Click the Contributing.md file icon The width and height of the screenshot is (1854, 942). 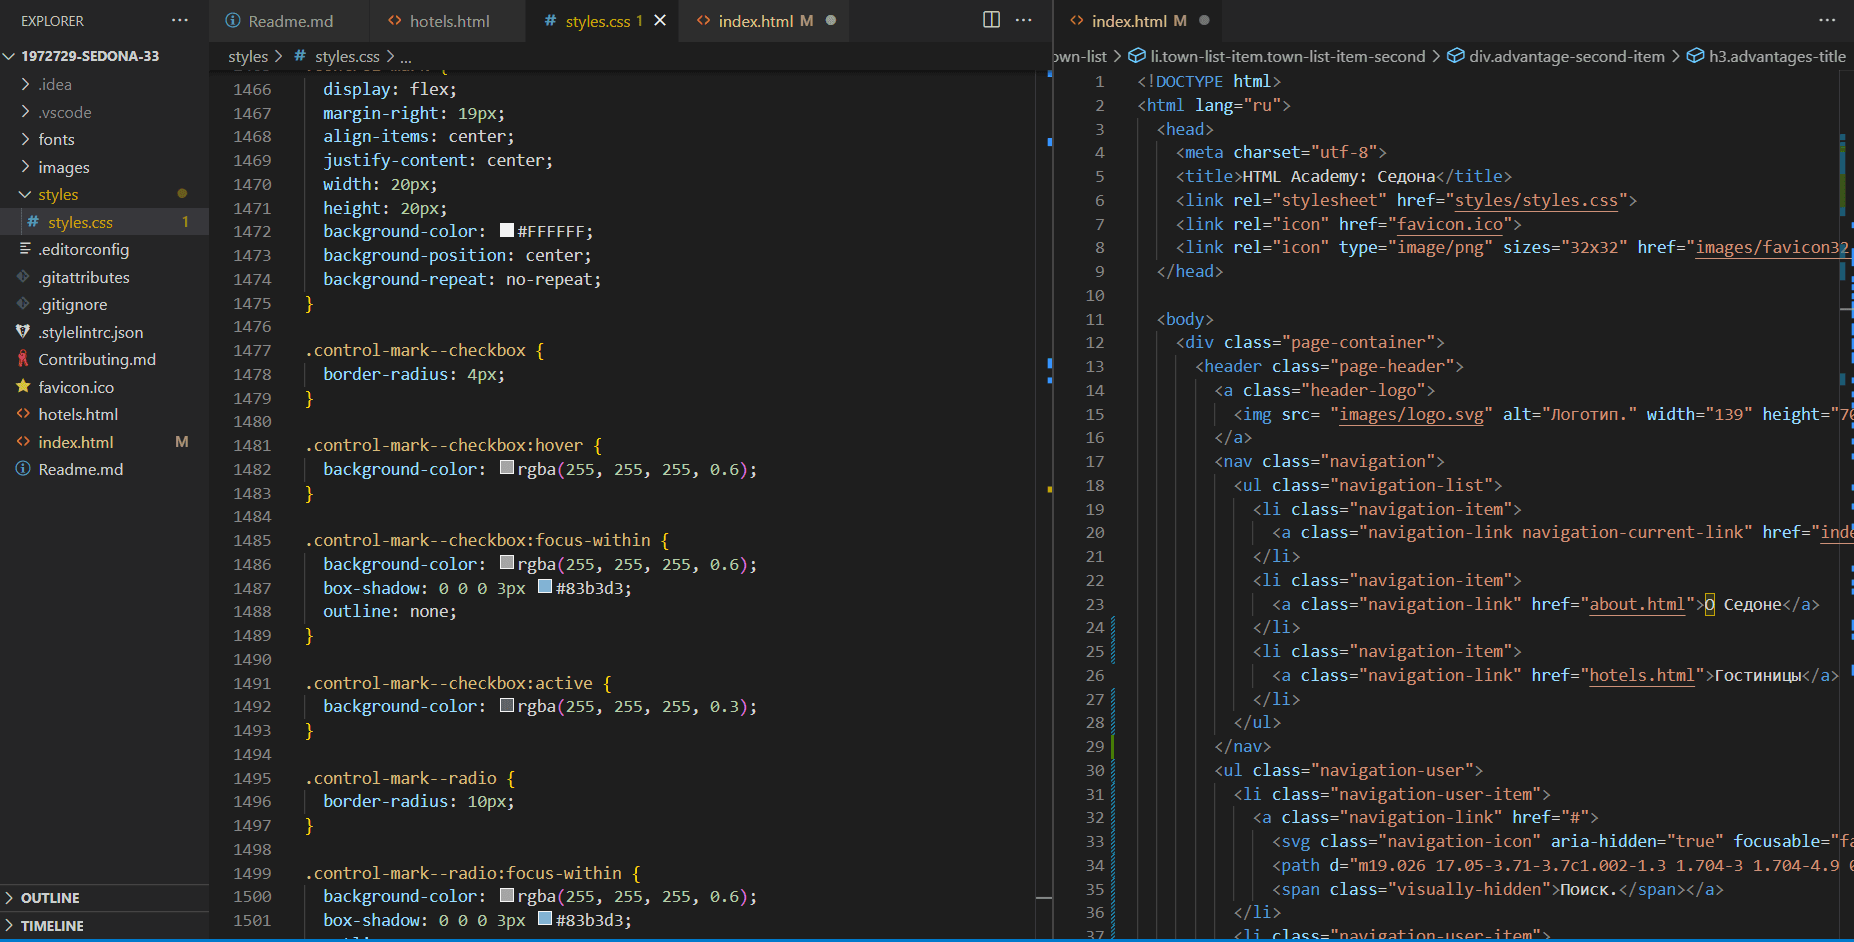(23, 359)
